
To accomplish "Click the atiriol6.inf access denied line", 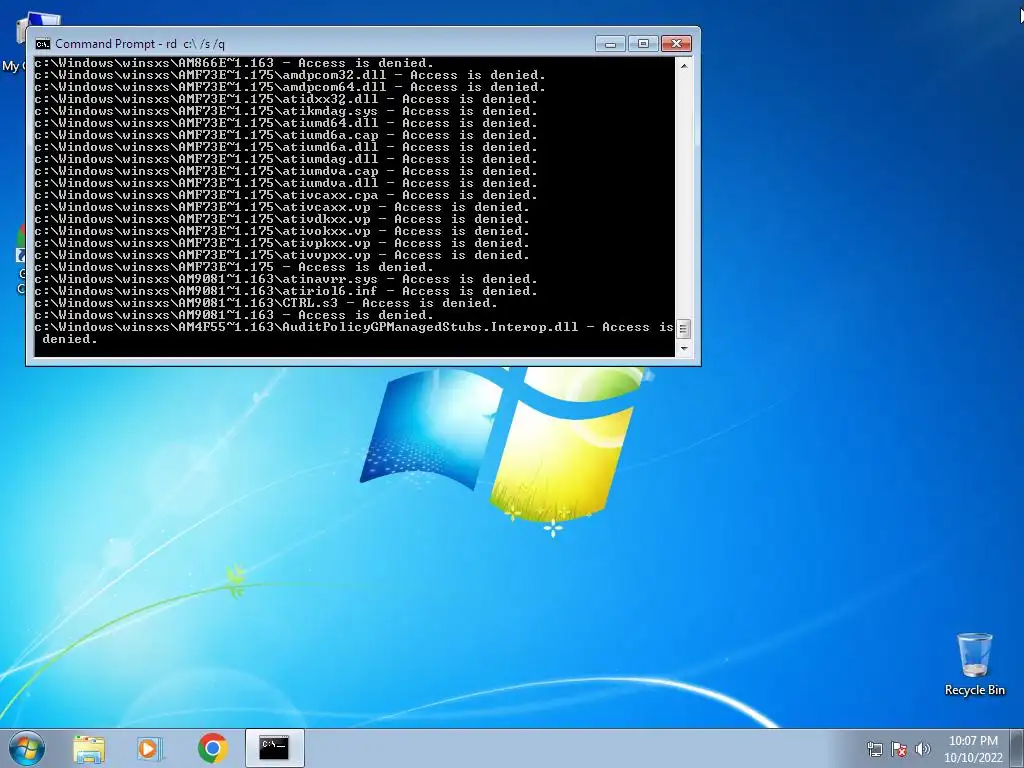I will click(x=286, y=291).
